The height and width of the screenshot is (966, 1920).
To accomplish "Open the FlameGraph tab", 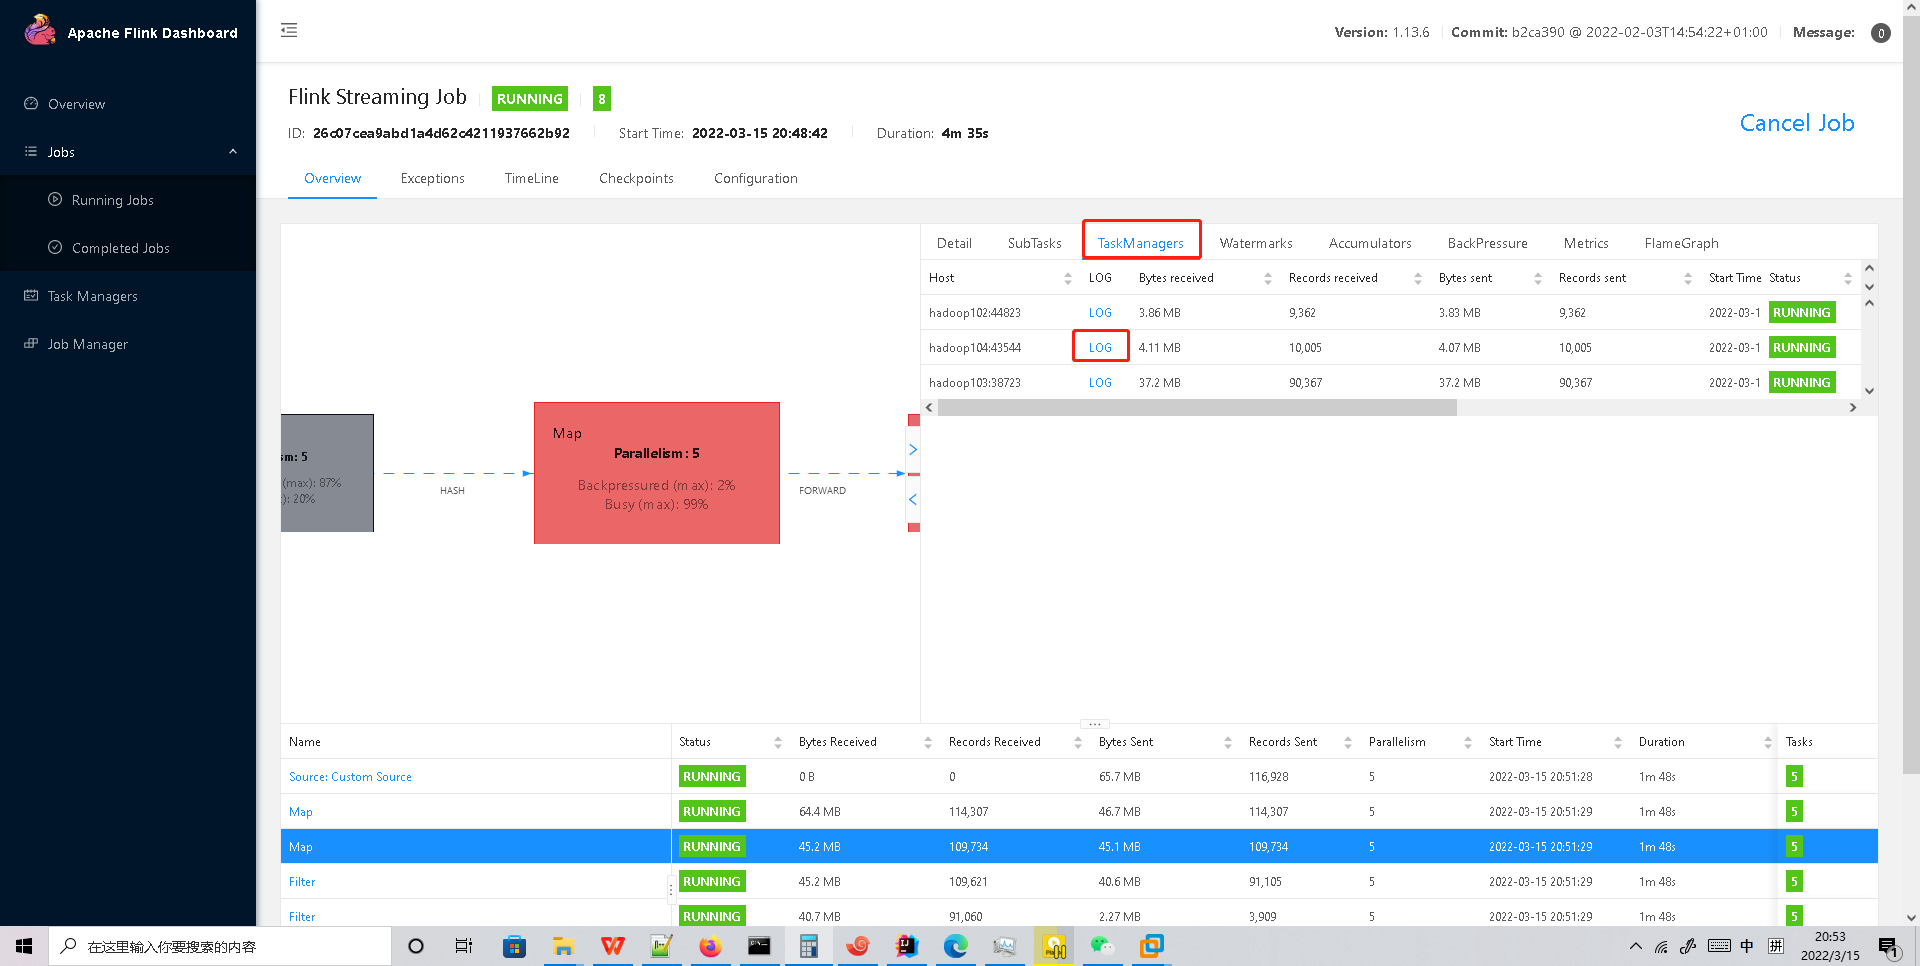I will point(1681,243).
